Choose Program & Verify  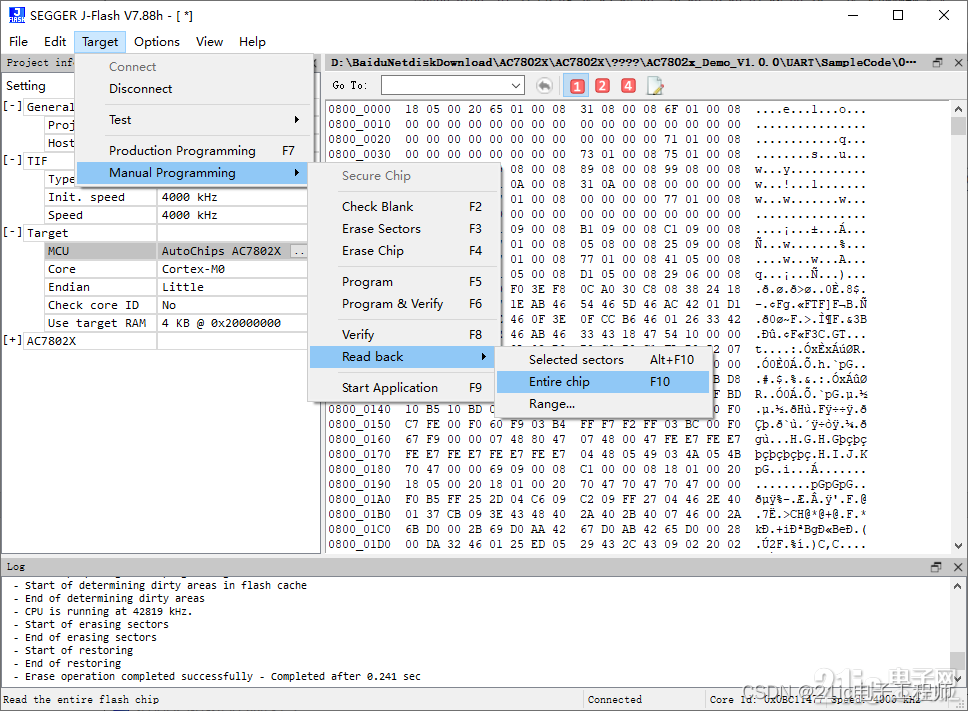[404, 304]
